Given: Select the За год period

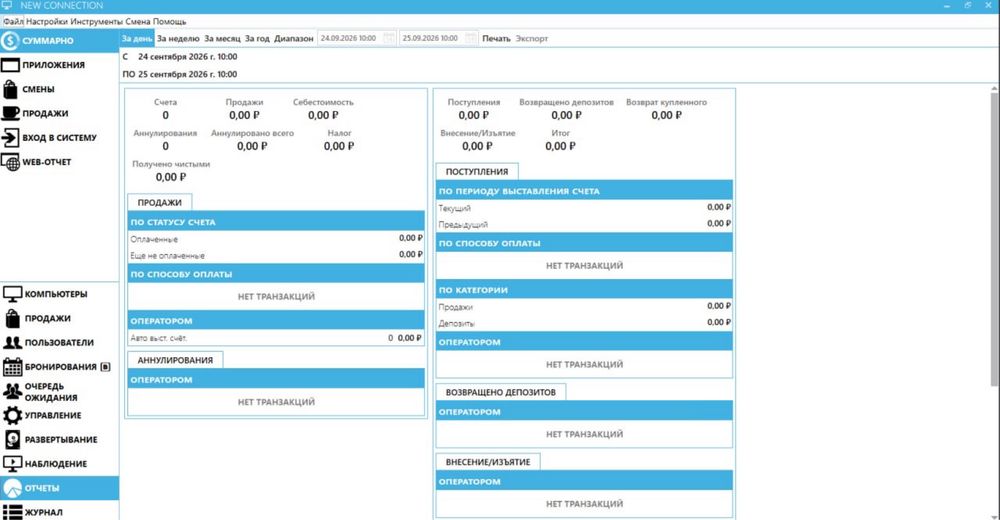Looking at the screenshot, I should [257, 38].
